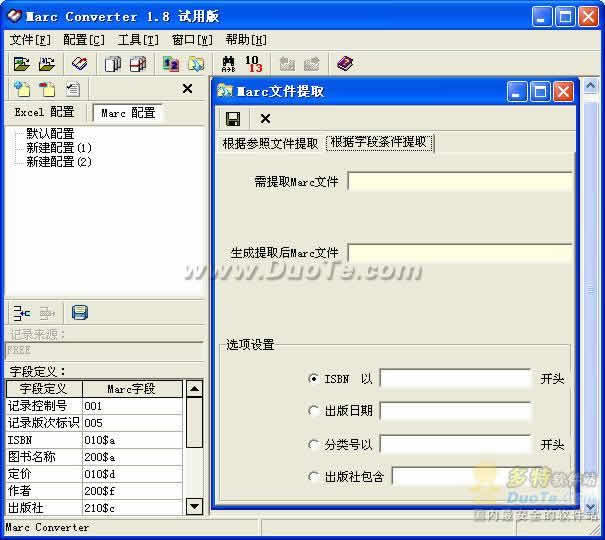The height and width of the screenshot is (540, 605).
Task: Select the ISBN 以 radio button
Action: pos(313,379)
